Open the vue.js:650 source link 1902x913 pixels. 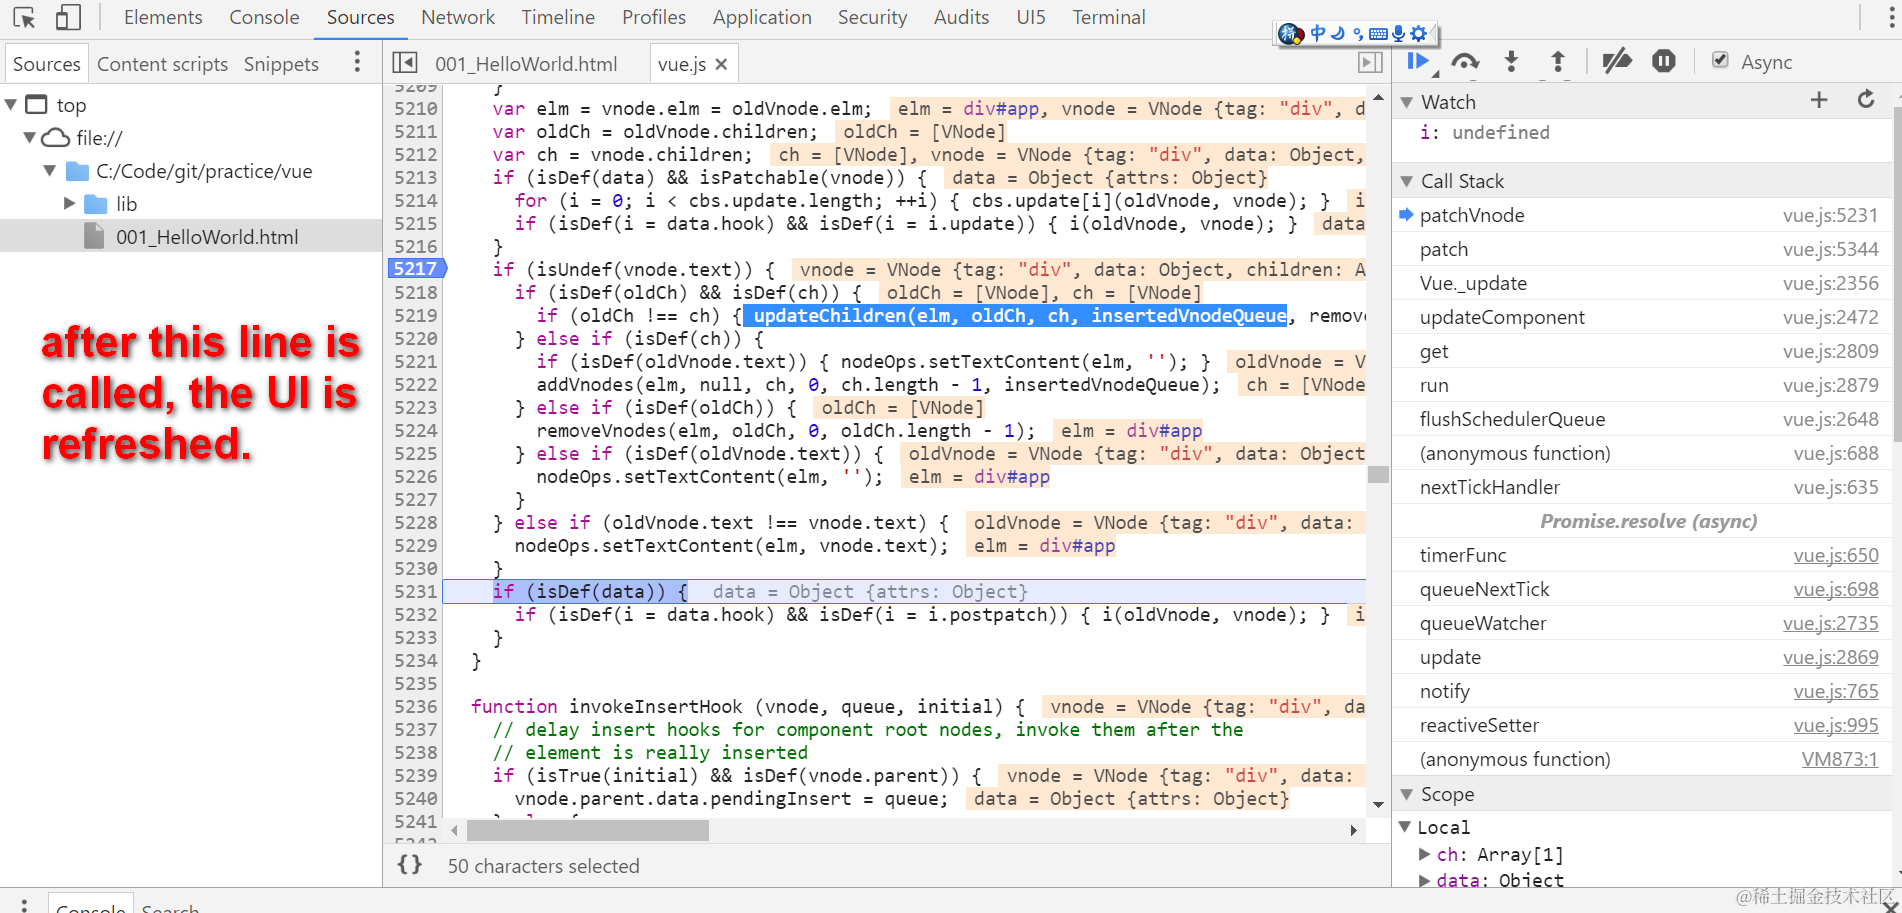pyautogui.click(x=1836, y=555)
